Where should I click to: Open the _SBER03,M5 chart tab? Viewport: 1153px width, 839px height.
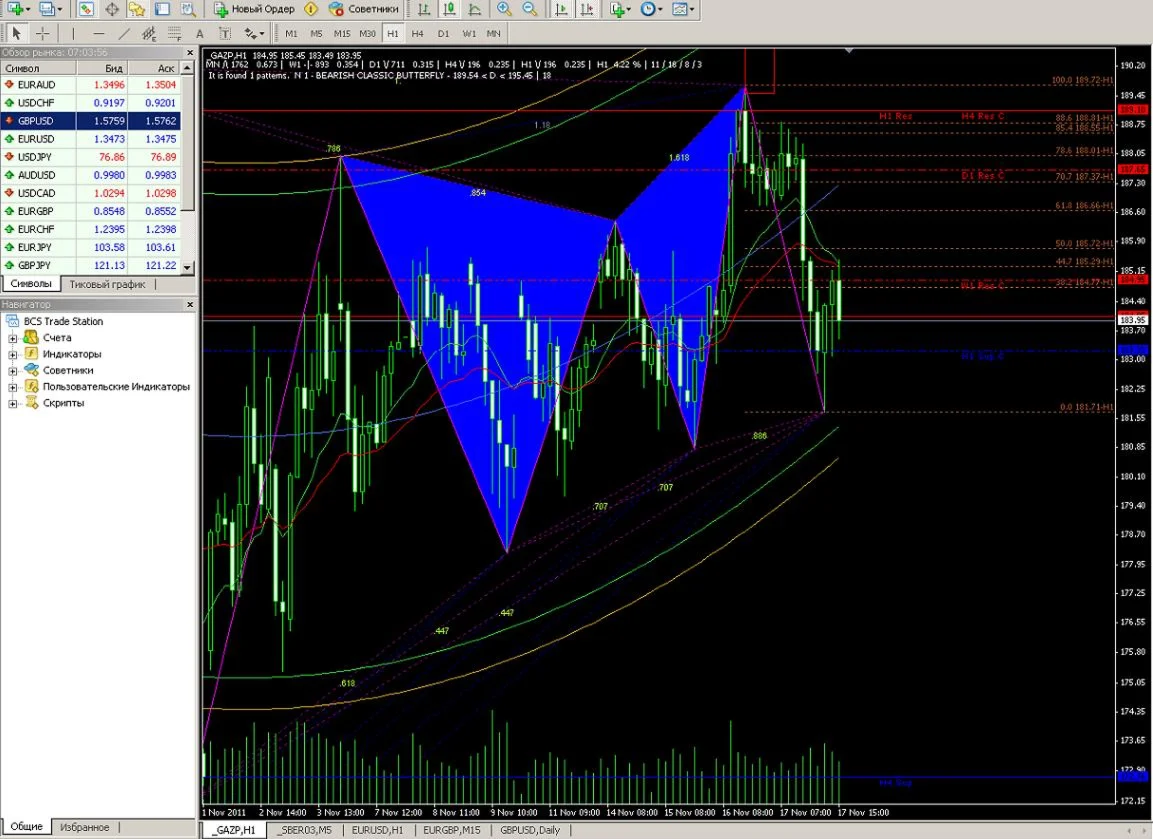click(304, 830)
